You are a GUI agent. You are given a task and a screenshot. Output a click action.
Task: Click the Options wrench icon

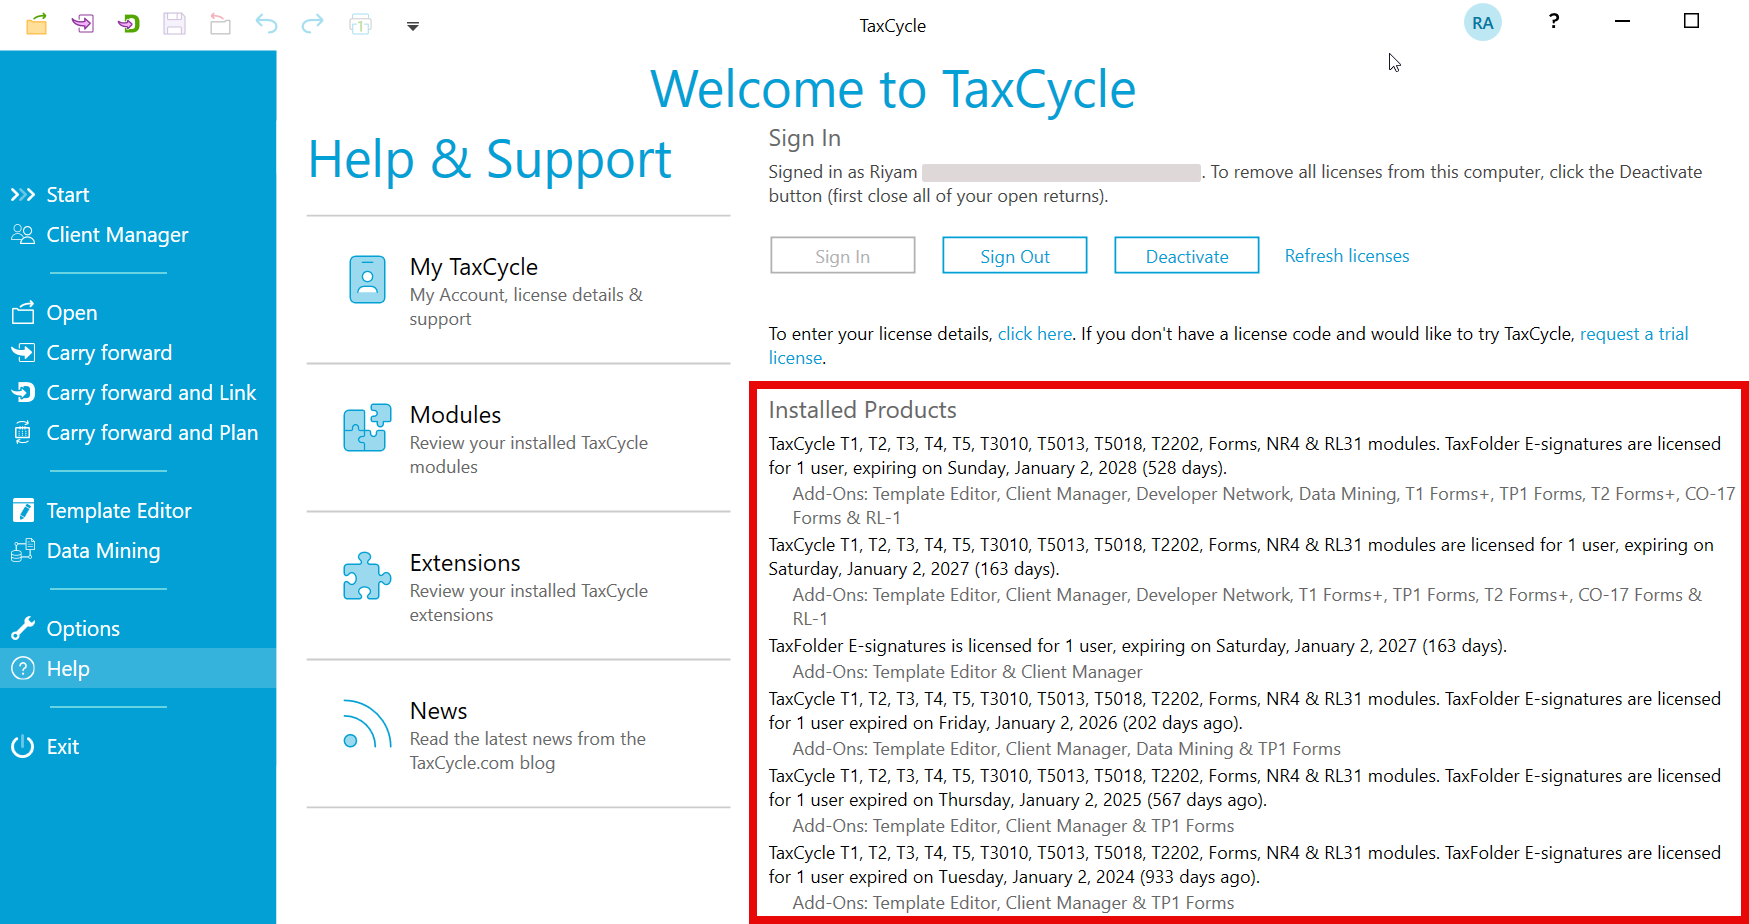pyautogui.click(x=23, y=628)
